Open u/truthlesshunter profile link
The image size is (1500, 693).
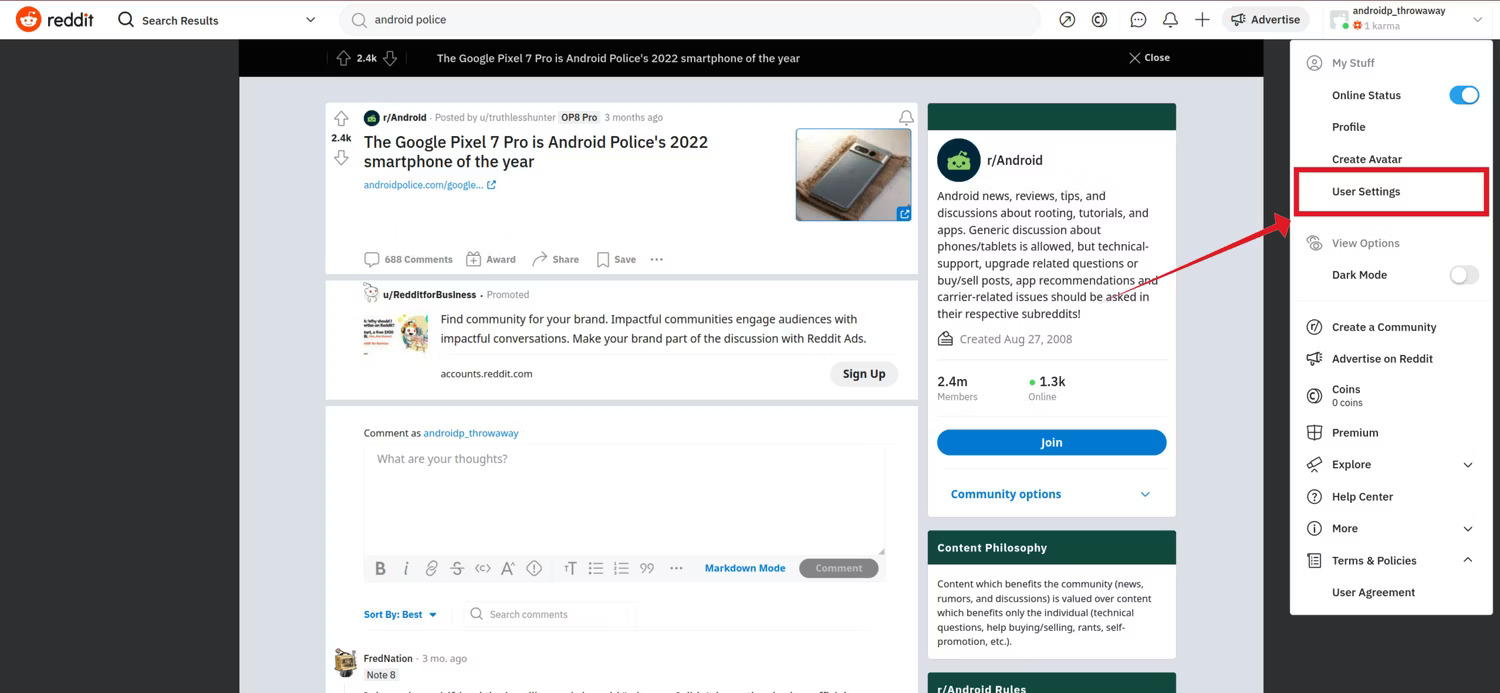(x=517, y=118)
